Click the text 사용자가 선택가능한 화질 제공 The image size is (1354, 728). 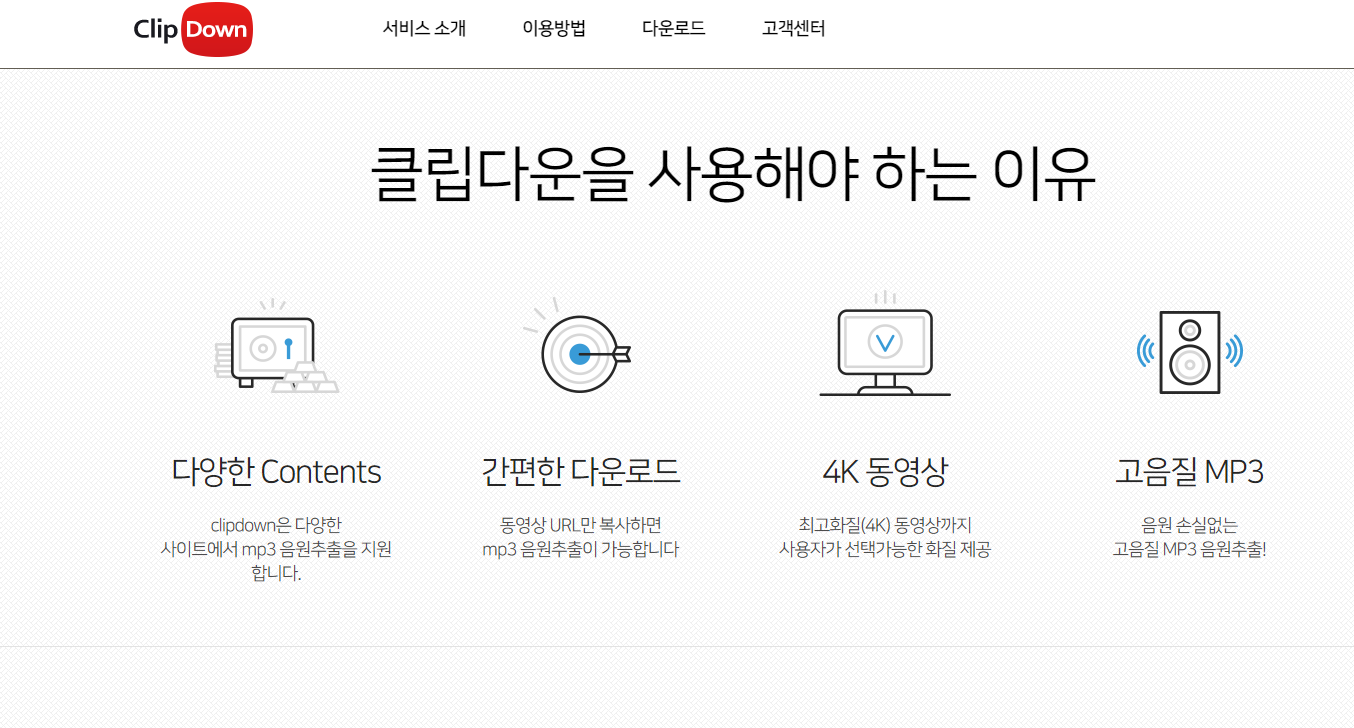point(885,549)
